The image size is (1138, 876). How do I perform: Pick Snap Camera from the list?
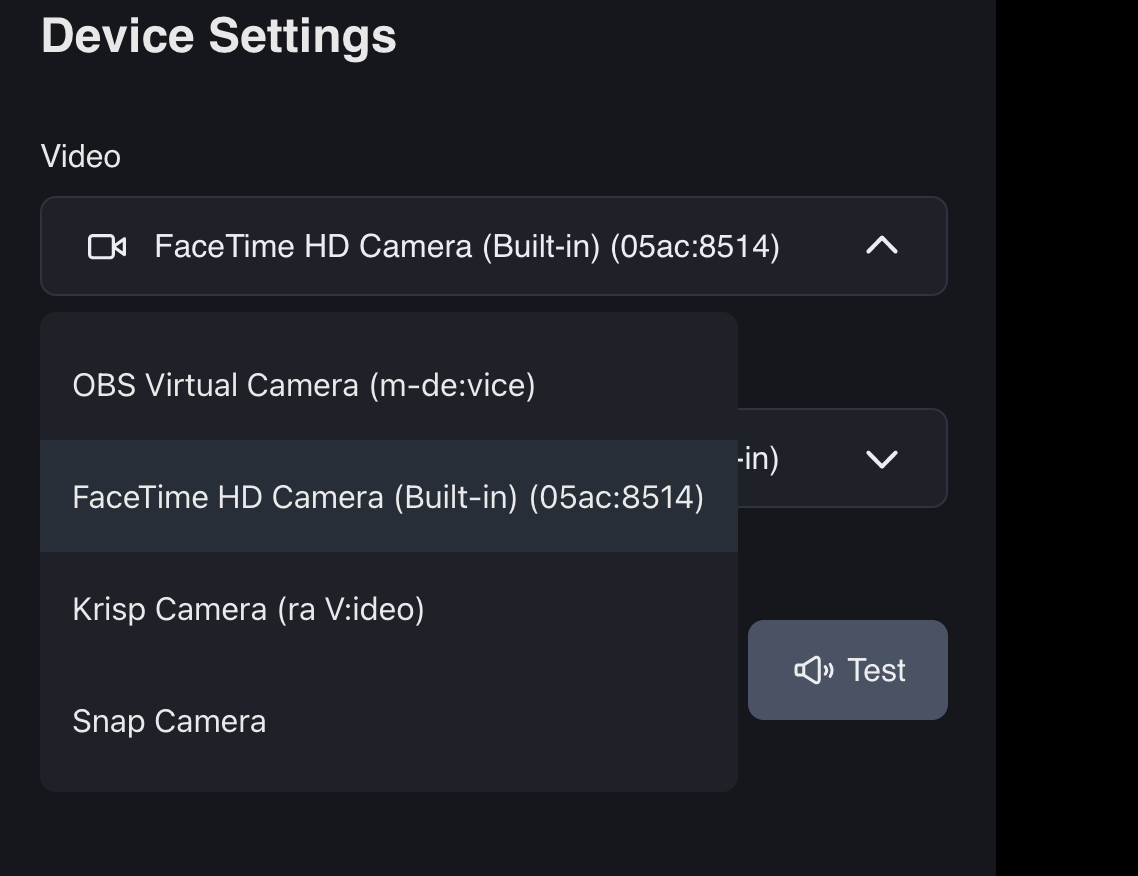(x=169, y=721)
